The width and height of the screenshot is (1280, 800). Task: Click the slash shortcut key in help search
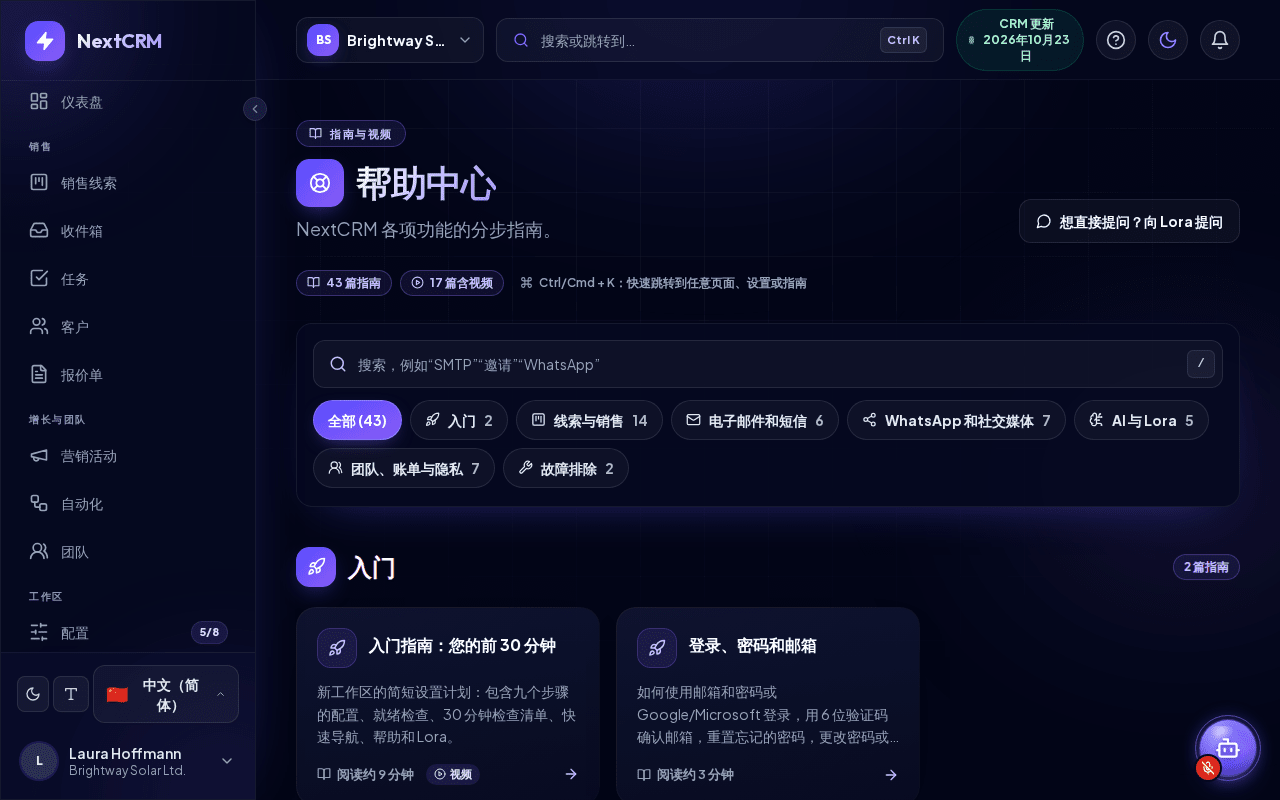click(1201, 364)
